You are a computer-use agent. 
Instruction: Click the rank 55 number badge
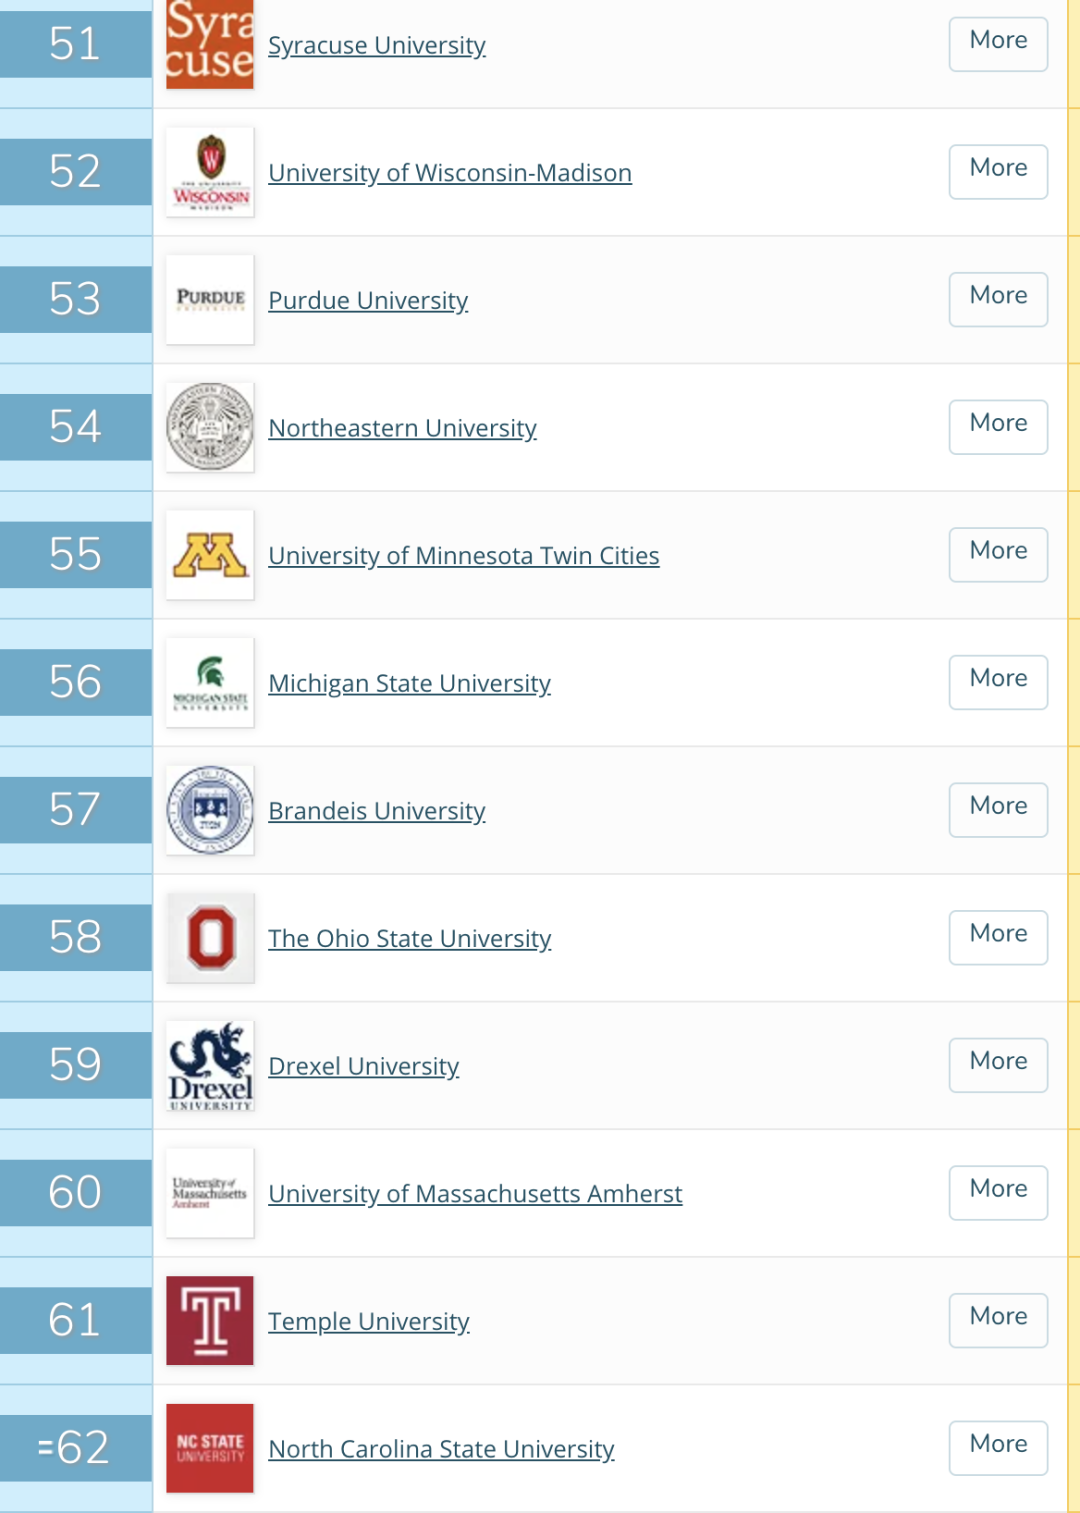75,554
